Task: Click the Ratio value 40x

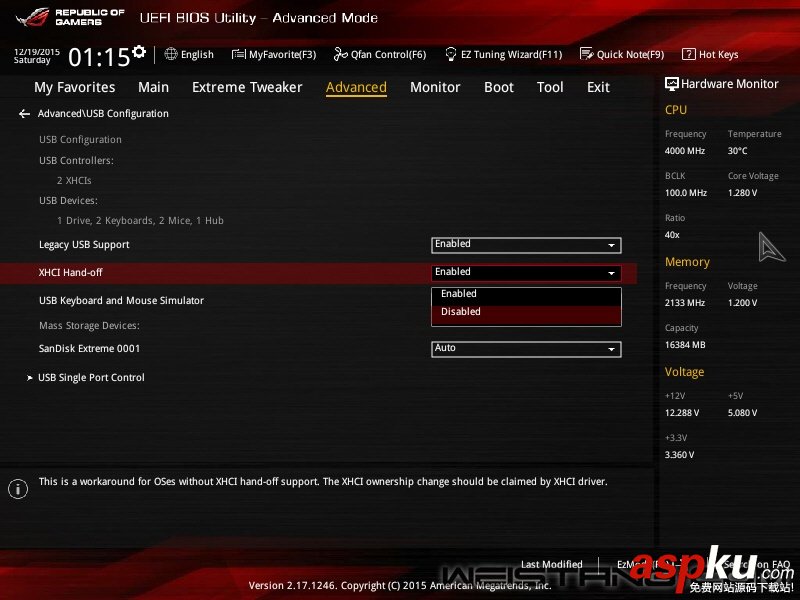Action: 672,235
